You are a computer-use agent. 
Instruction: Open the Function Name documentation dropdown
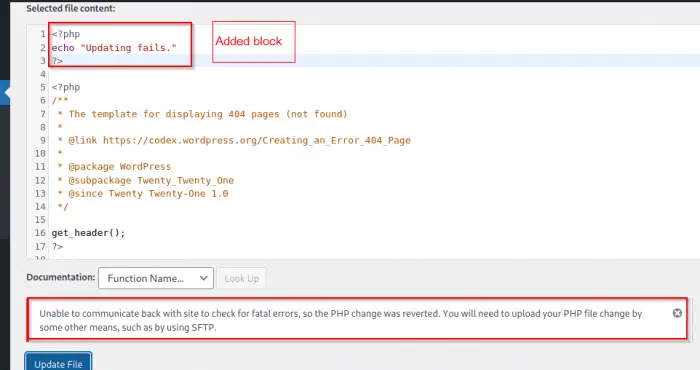(x=156, y=278)
